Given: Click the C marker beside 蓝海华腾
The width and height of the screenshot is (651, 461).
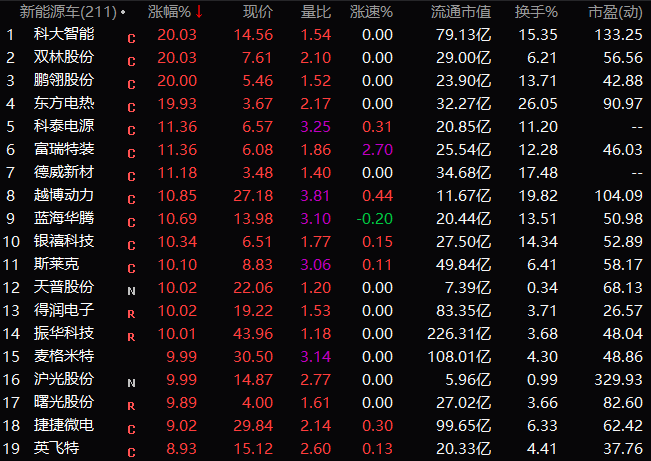Looking at the screenshot, I should (132, 223).
